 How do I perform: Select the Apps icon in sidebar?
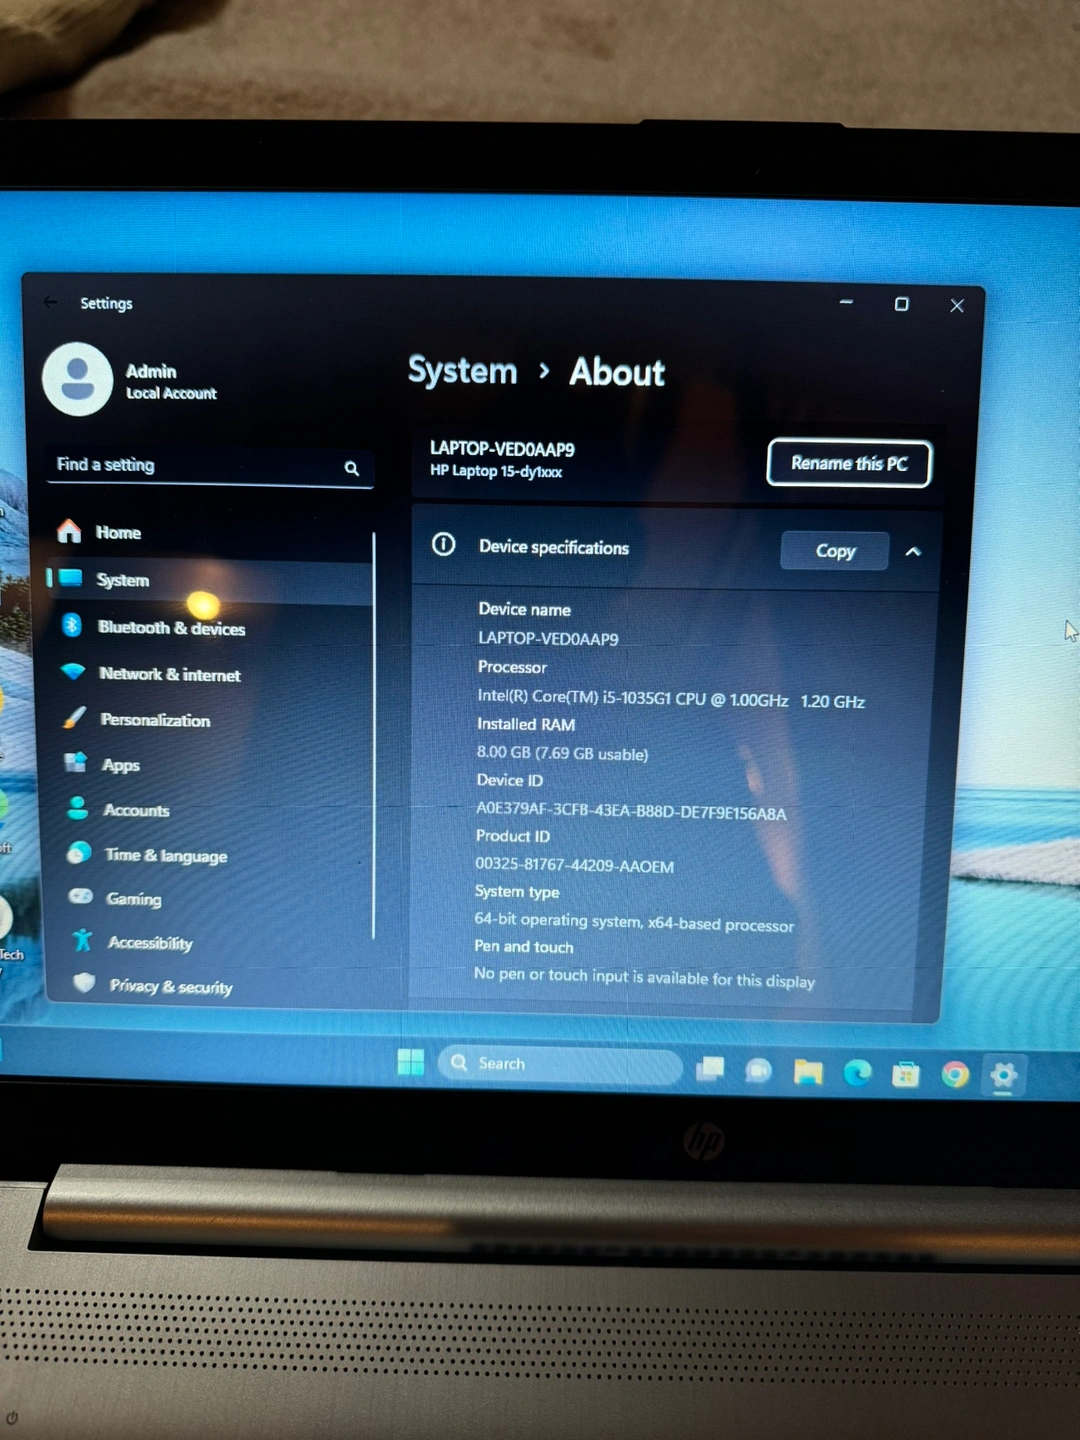[76, 763]
